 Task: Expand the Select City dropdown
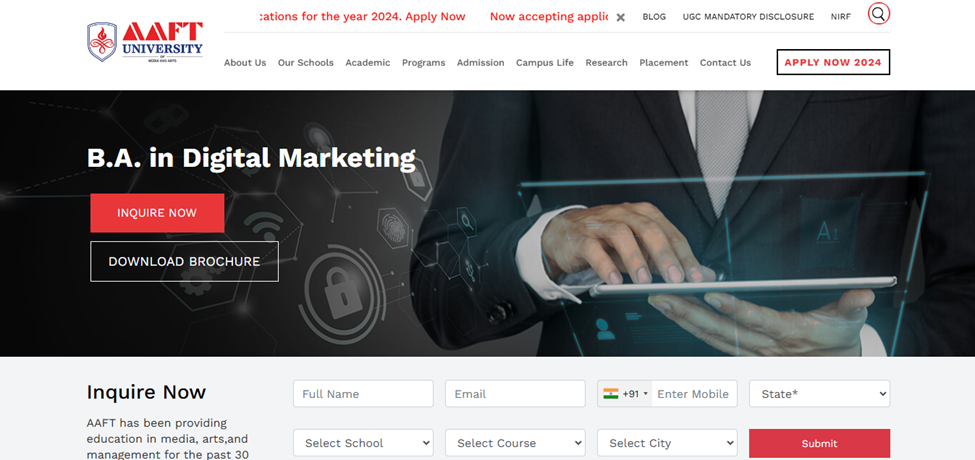coord(667,443)
